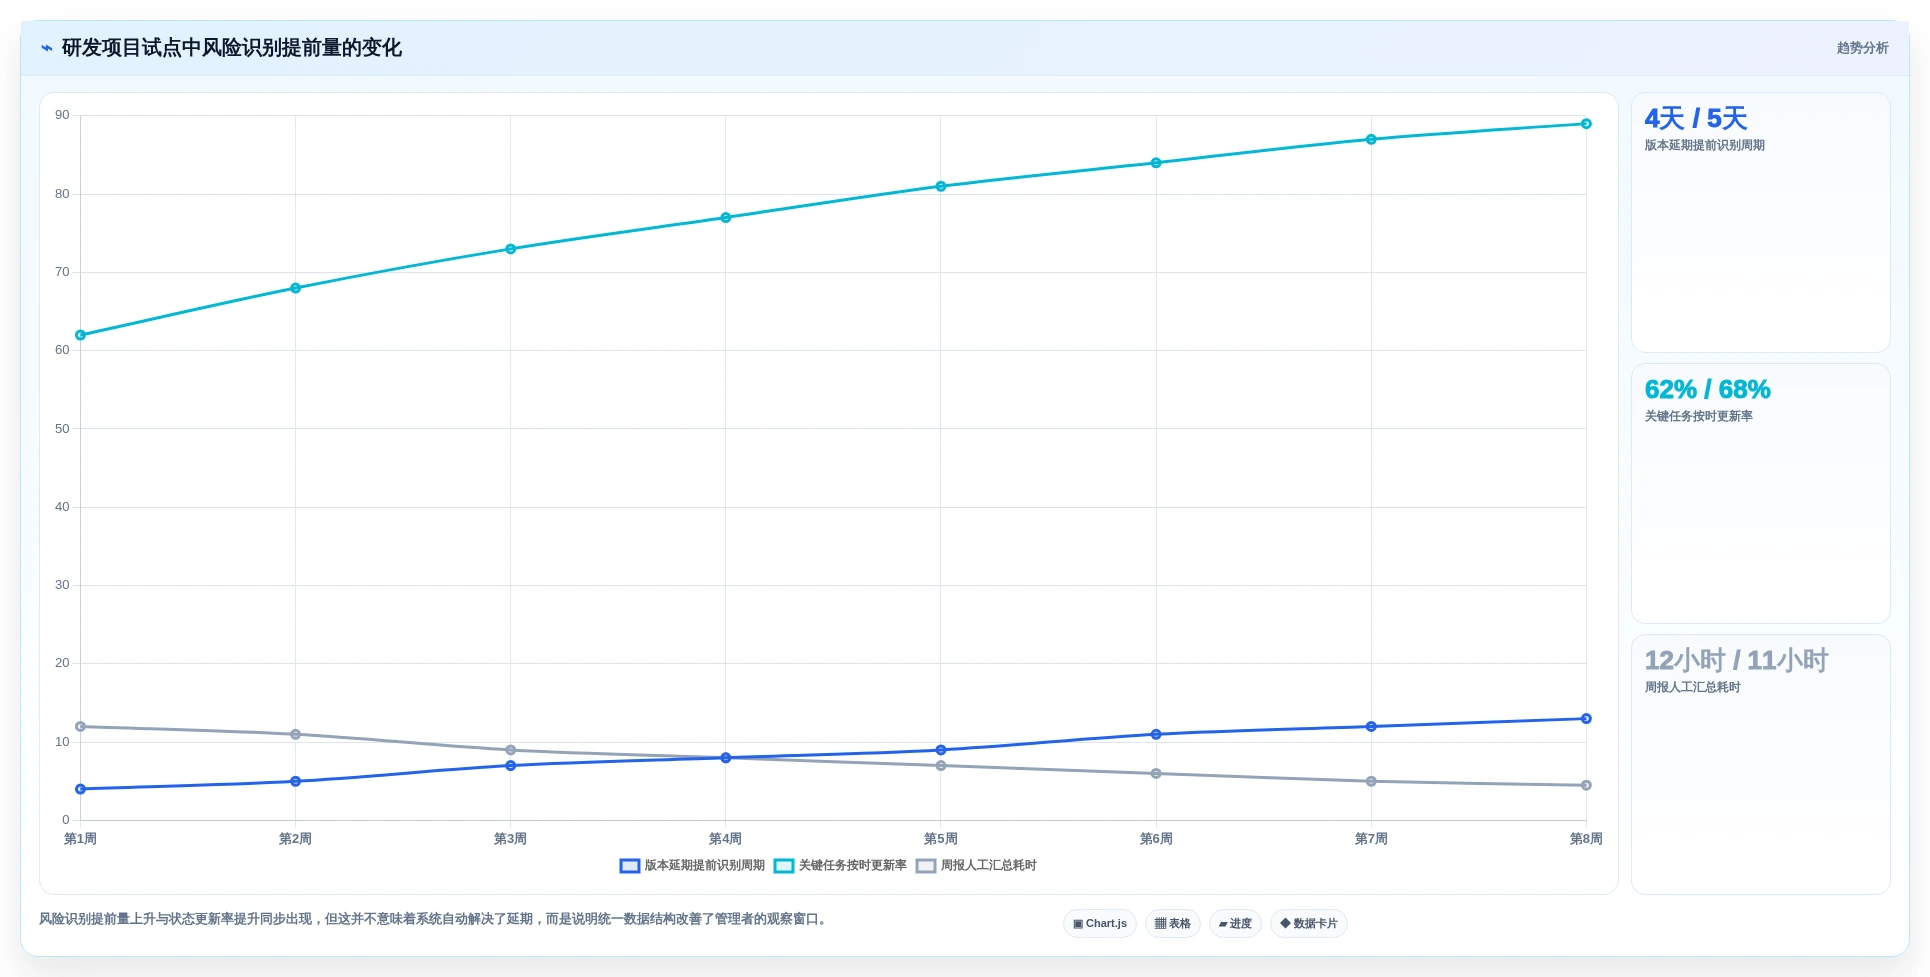Click the lightning icon beside the chart title

tap(47, 48)
